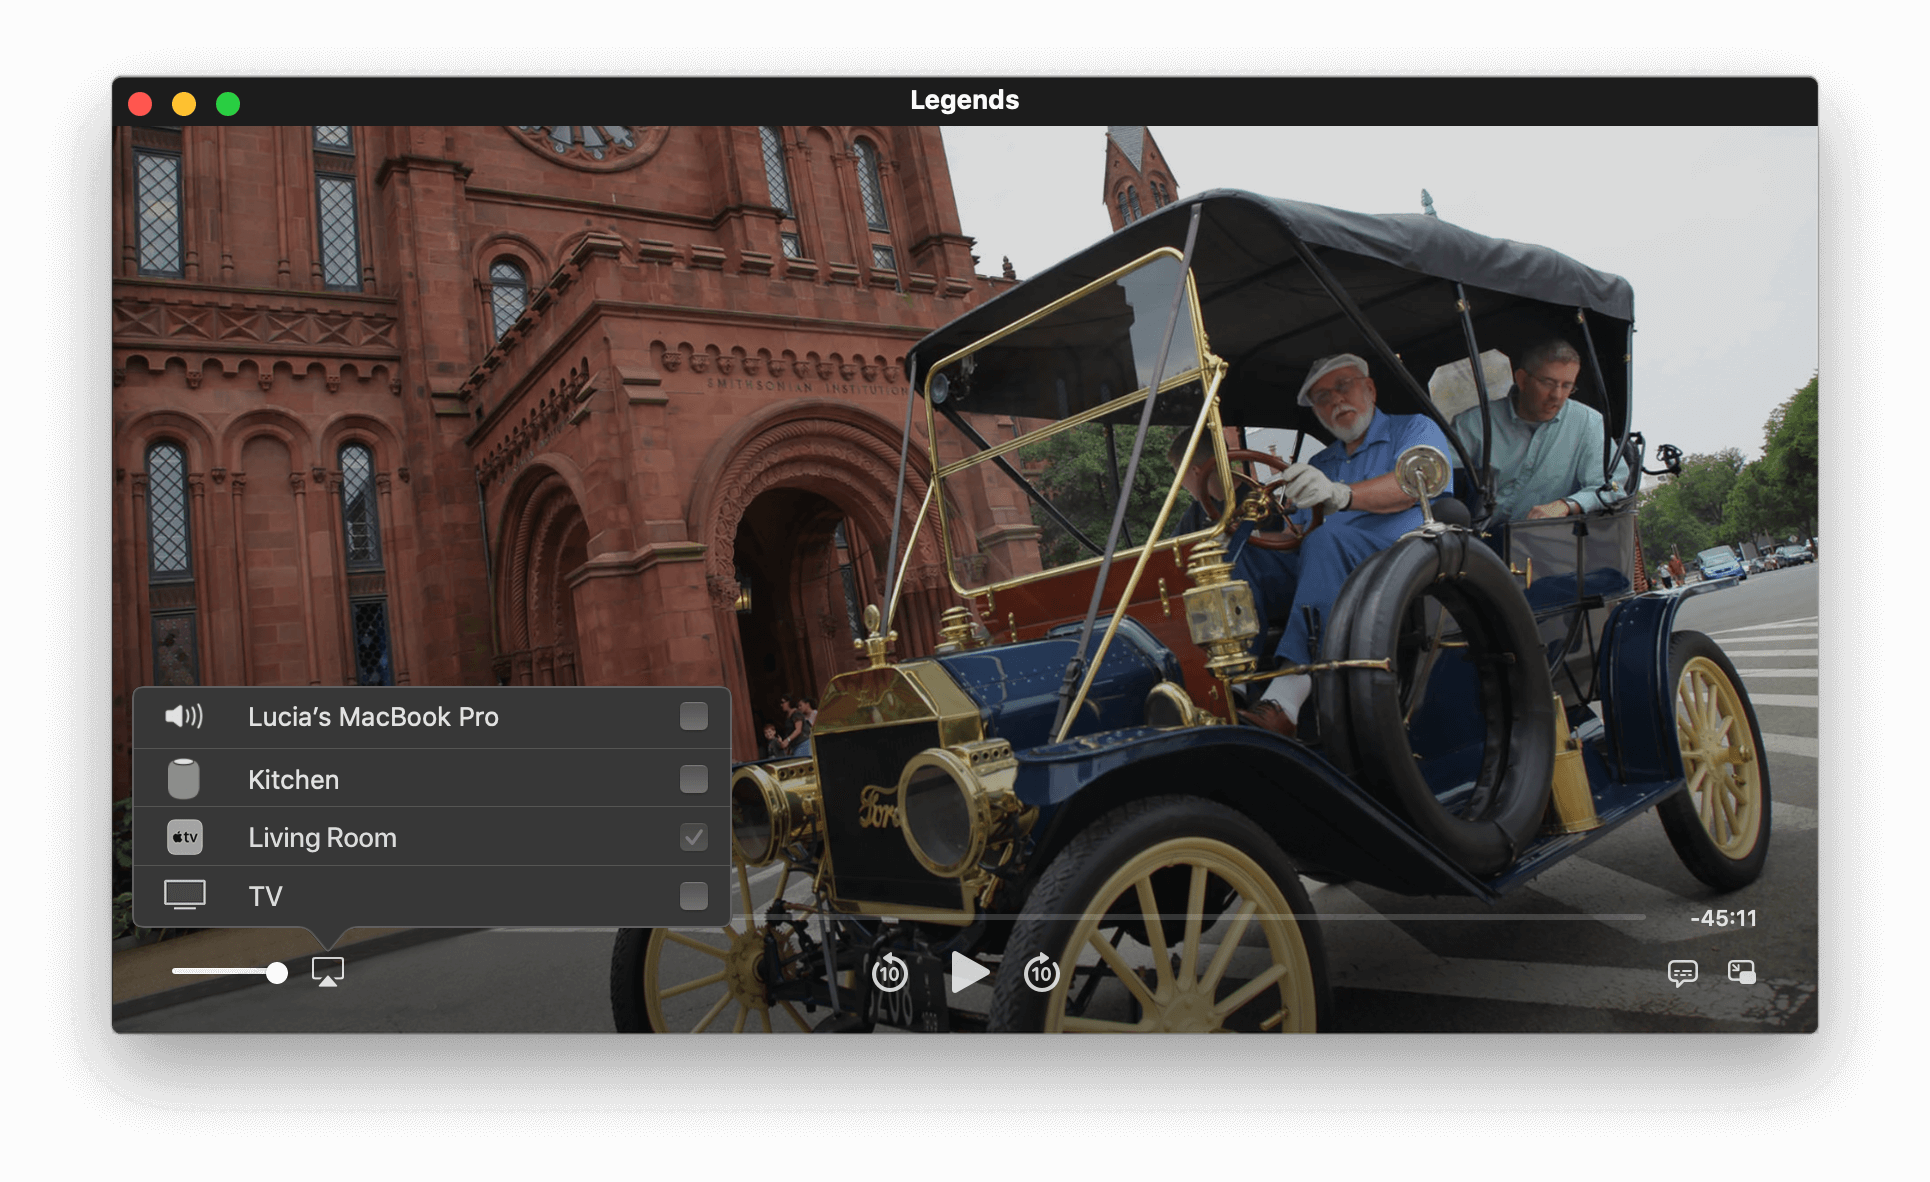The width and height of the screenshot is (1930, 1182).
Task: Click the AirPlay icon in playback controls
Action: pyautogui.click(x=327, y=972)
